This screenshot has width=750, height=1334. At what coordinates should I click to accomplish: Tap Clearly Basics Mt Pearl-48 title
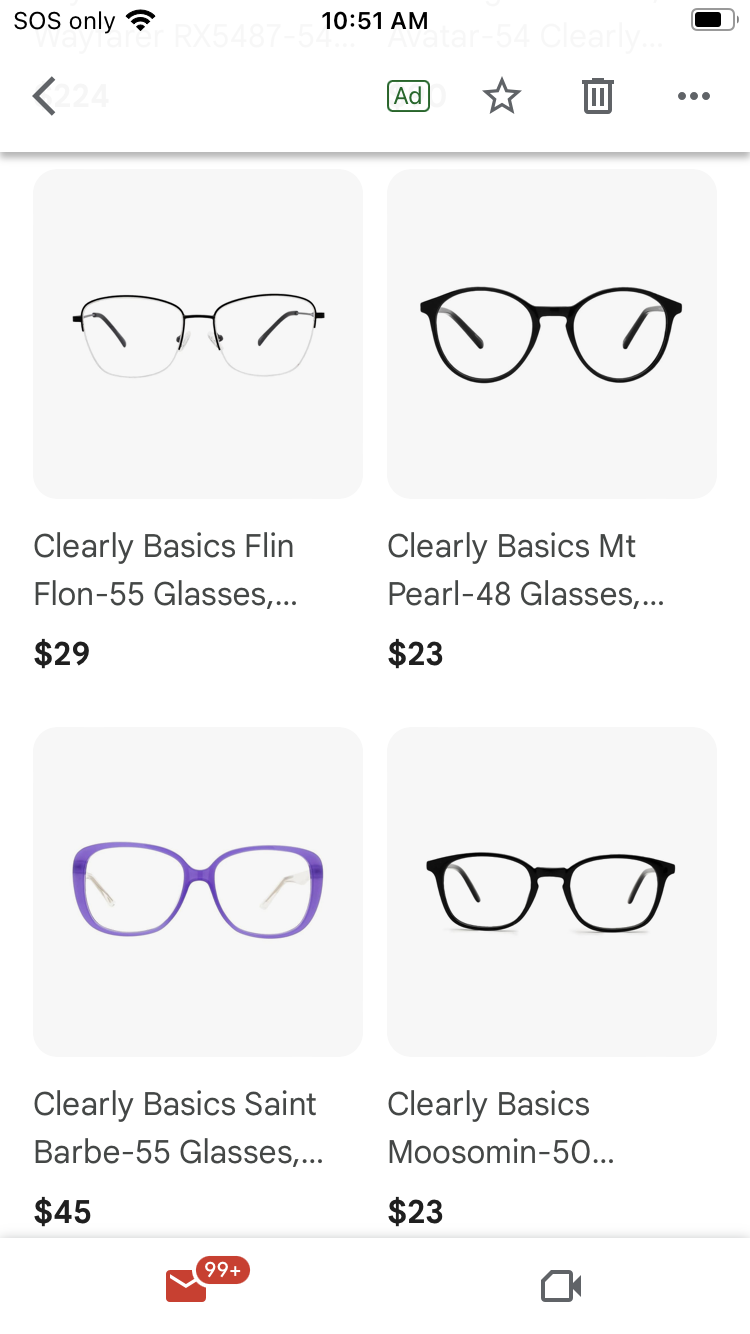point(526,570)
